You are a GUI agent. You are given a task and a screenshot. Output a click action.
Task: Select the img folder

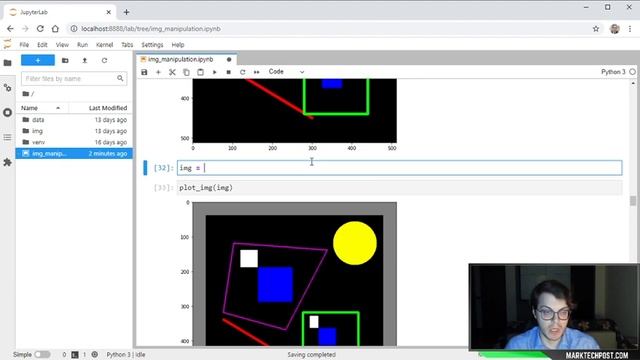[74, 131]
